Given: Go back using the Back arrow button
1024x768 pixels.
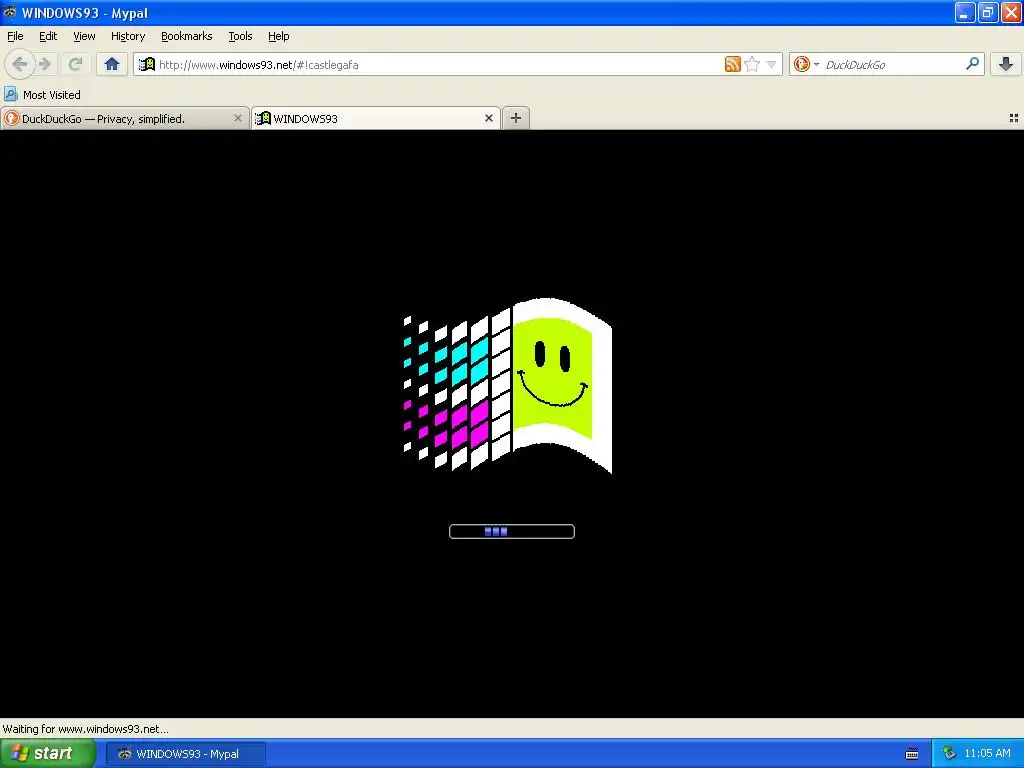Looking at the screenshot, I should point(20,64).
